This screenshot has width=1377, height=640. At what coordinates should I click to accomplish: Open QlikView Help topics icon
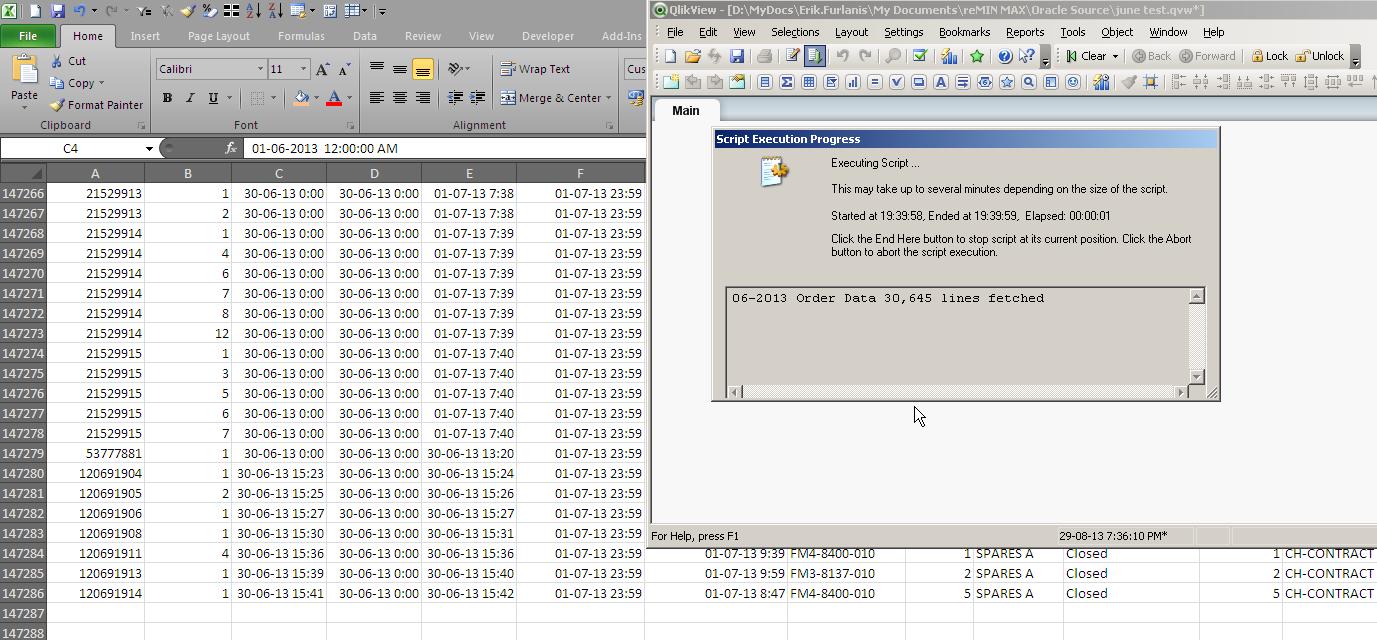[1005, 56]
